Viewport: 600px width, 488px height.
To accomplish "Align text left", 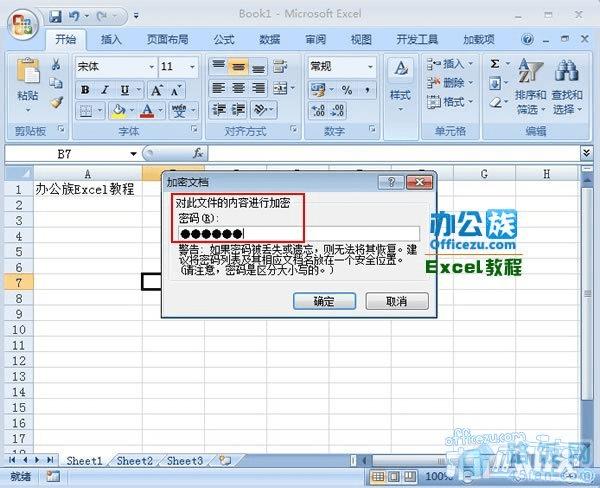I will click(x=218, y=89).
